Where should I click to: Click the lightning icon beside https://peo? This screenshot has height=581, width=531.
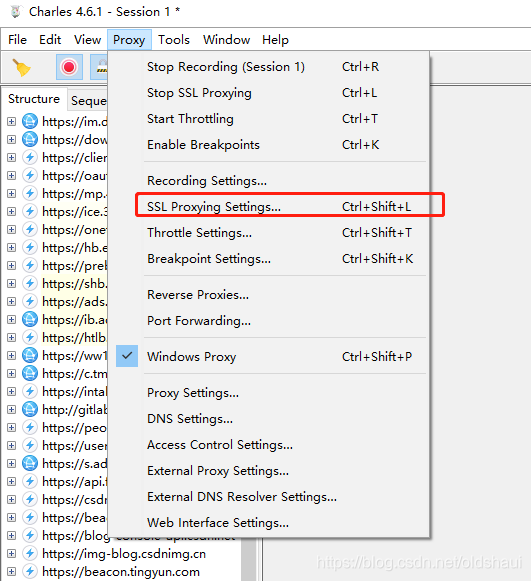30,427
